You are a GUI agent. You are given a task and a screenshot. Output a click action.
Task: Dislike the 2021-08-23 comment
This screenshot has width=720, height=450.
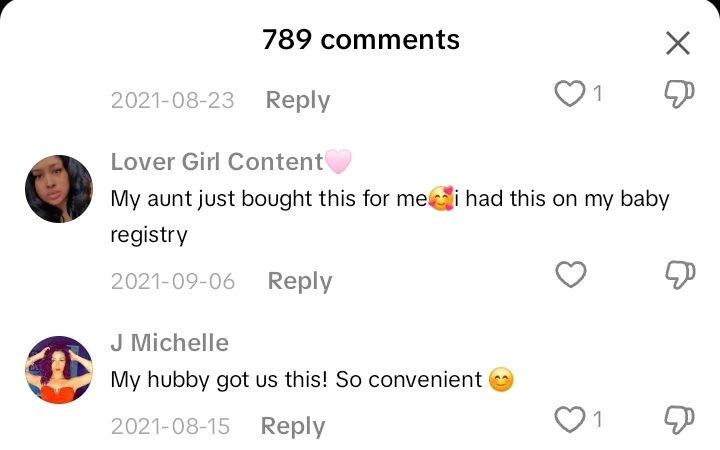click(x=680, y=95)
